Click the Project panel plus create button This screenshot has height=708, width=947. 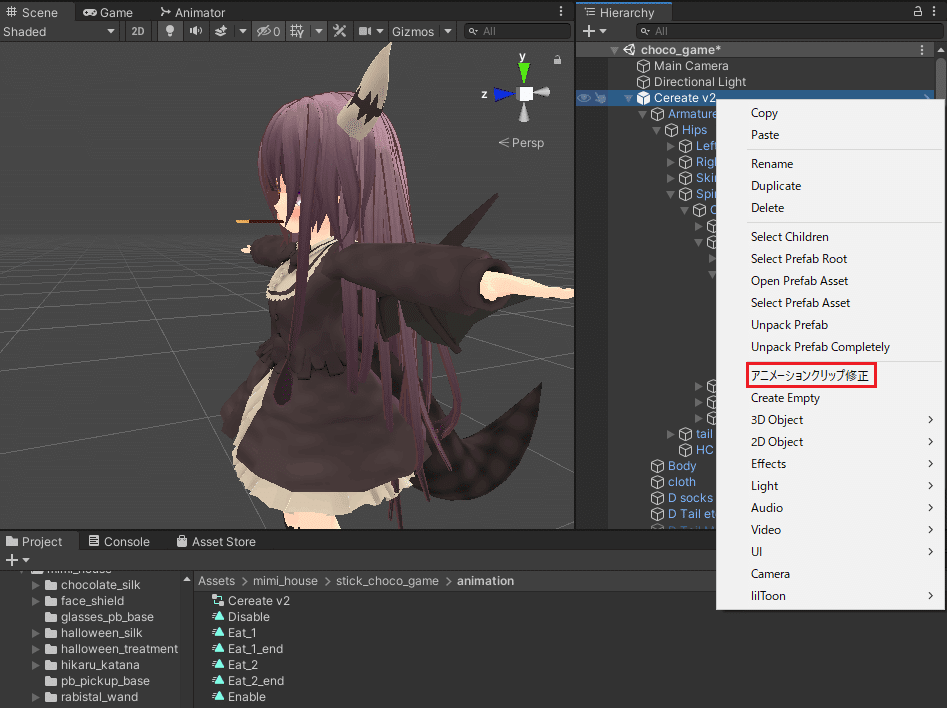(x=12, y=560)
